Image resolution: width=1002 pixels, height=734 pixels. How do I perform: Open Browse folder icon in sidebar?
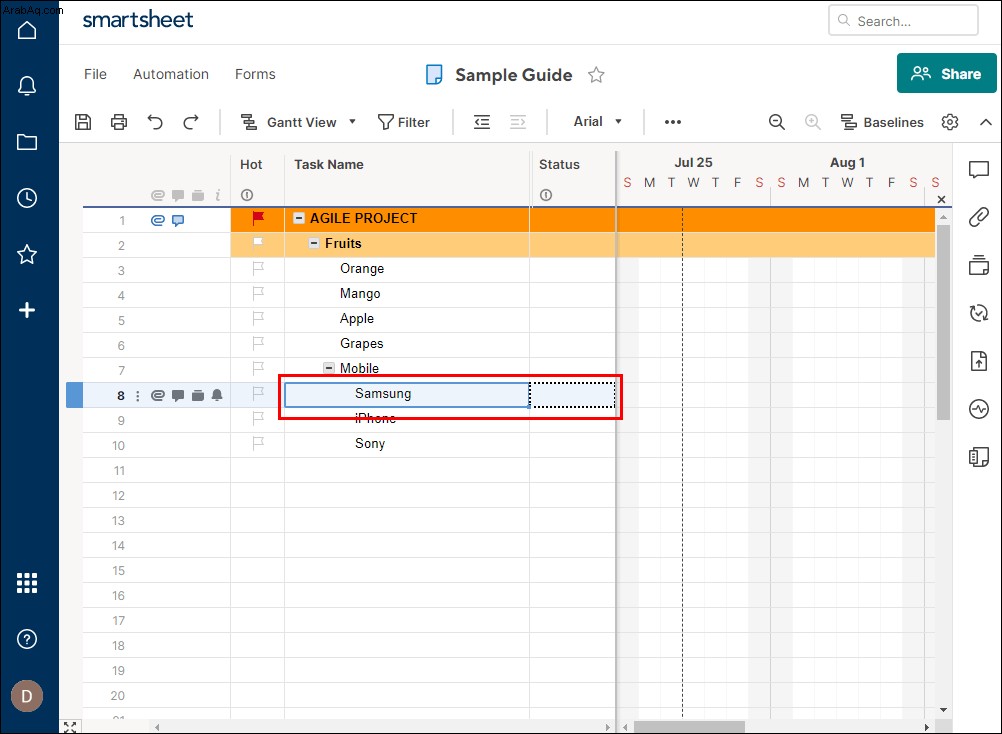tap(27, 141)
